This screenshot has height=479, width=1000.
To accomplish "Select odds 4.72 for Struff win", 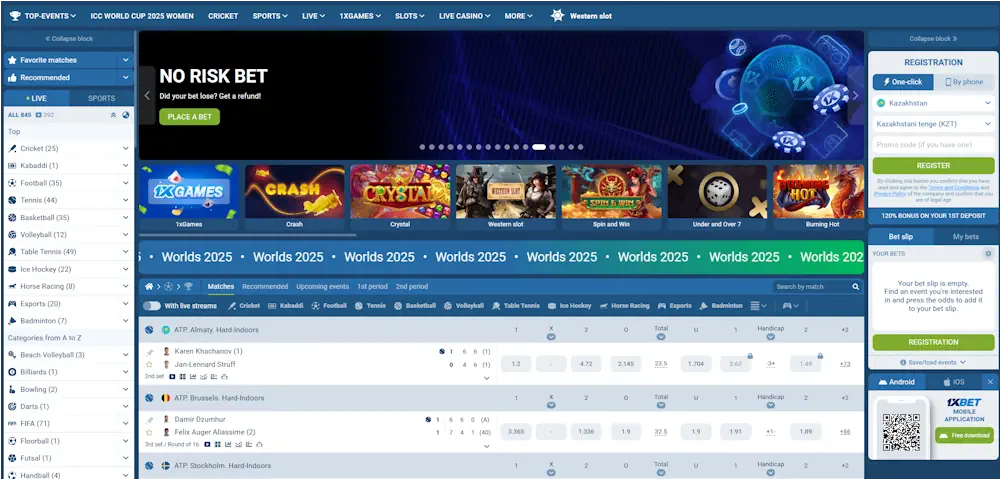I will (x=586, y=364).
